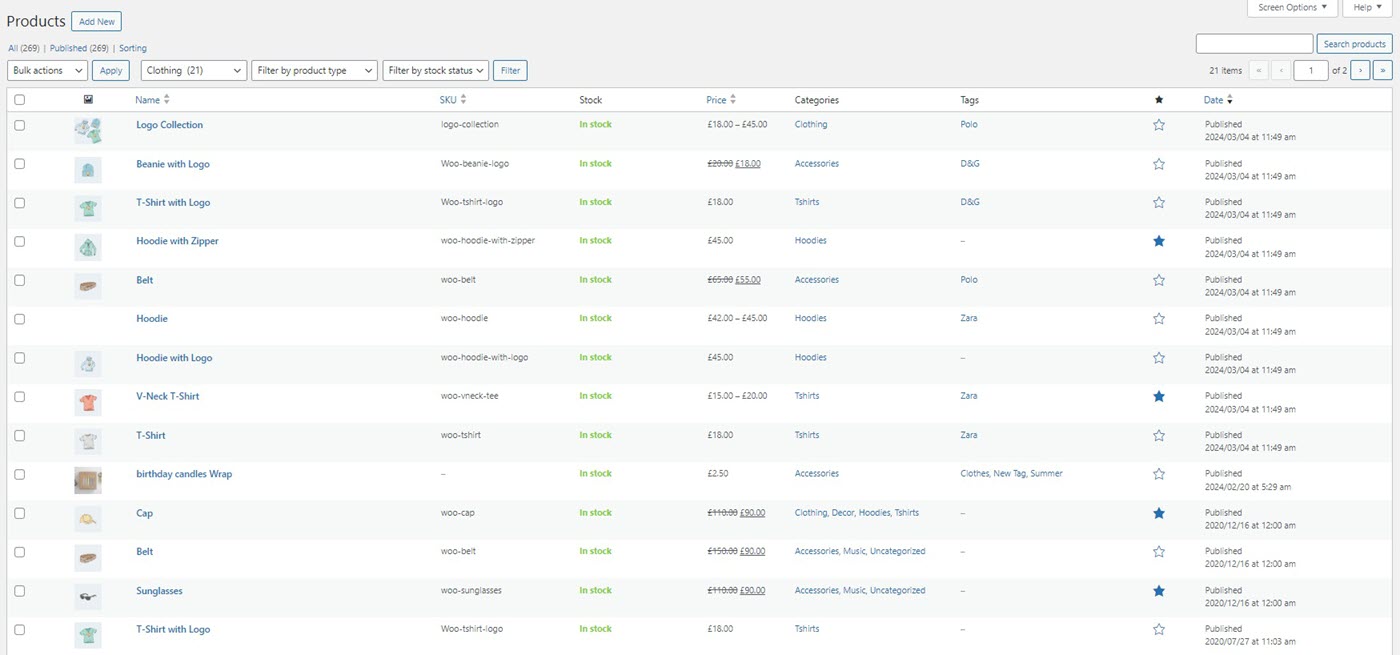The image size is (1400, 655).
Task: Click the image column header icon
Action: [88, 100]
